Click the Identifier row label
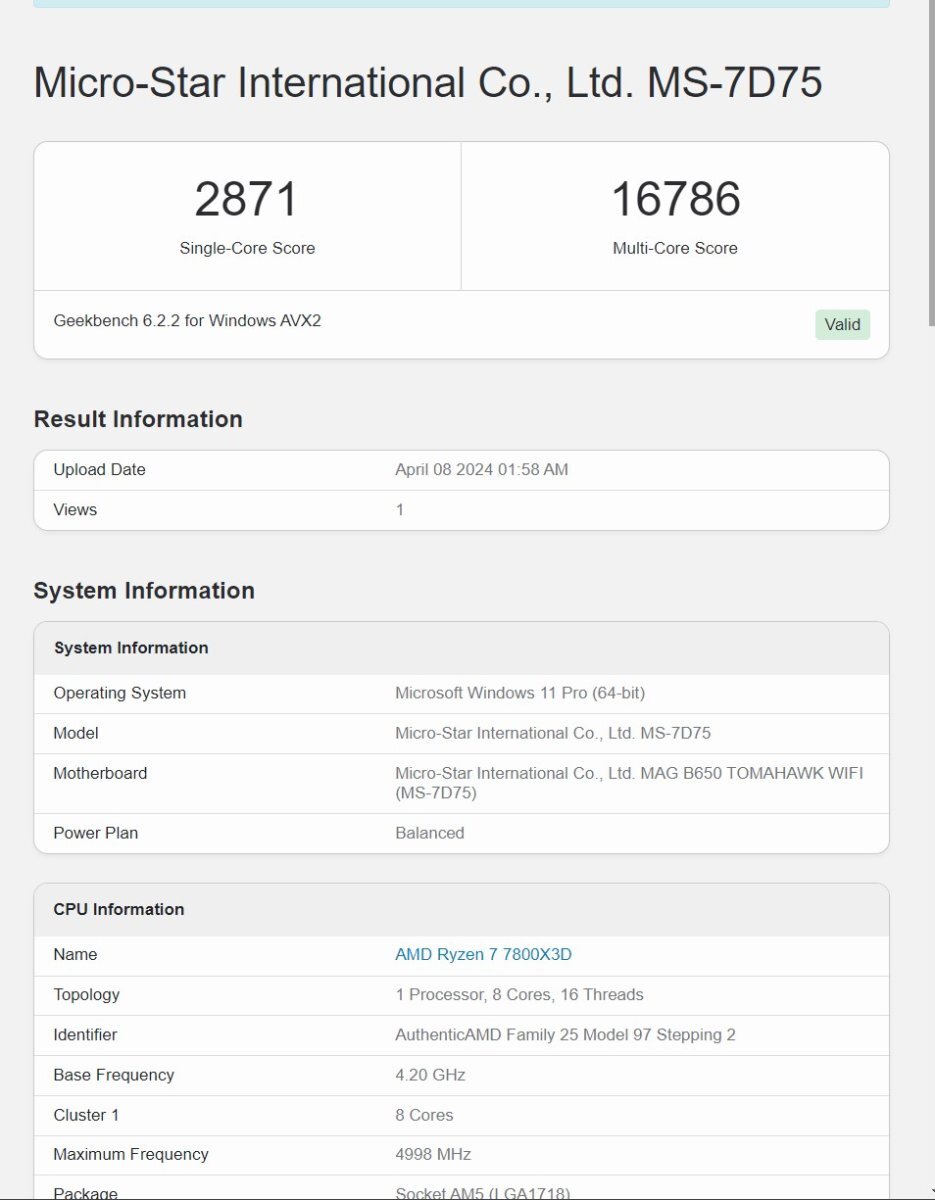This screenshot has height=1200, width=935. pyautogui.click(x=85, y=1034)
